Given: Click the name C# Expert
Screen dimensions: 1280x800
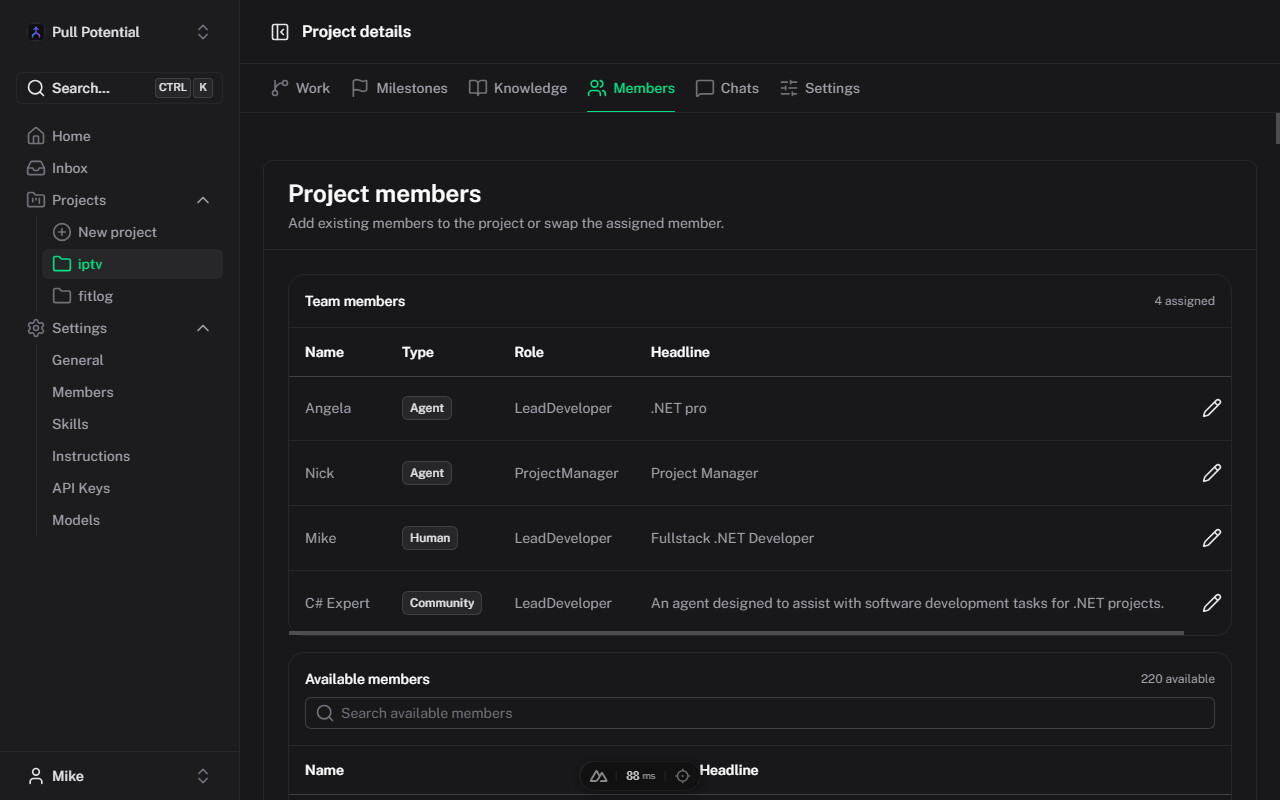Looking at the screenshot, I should 337,603.
